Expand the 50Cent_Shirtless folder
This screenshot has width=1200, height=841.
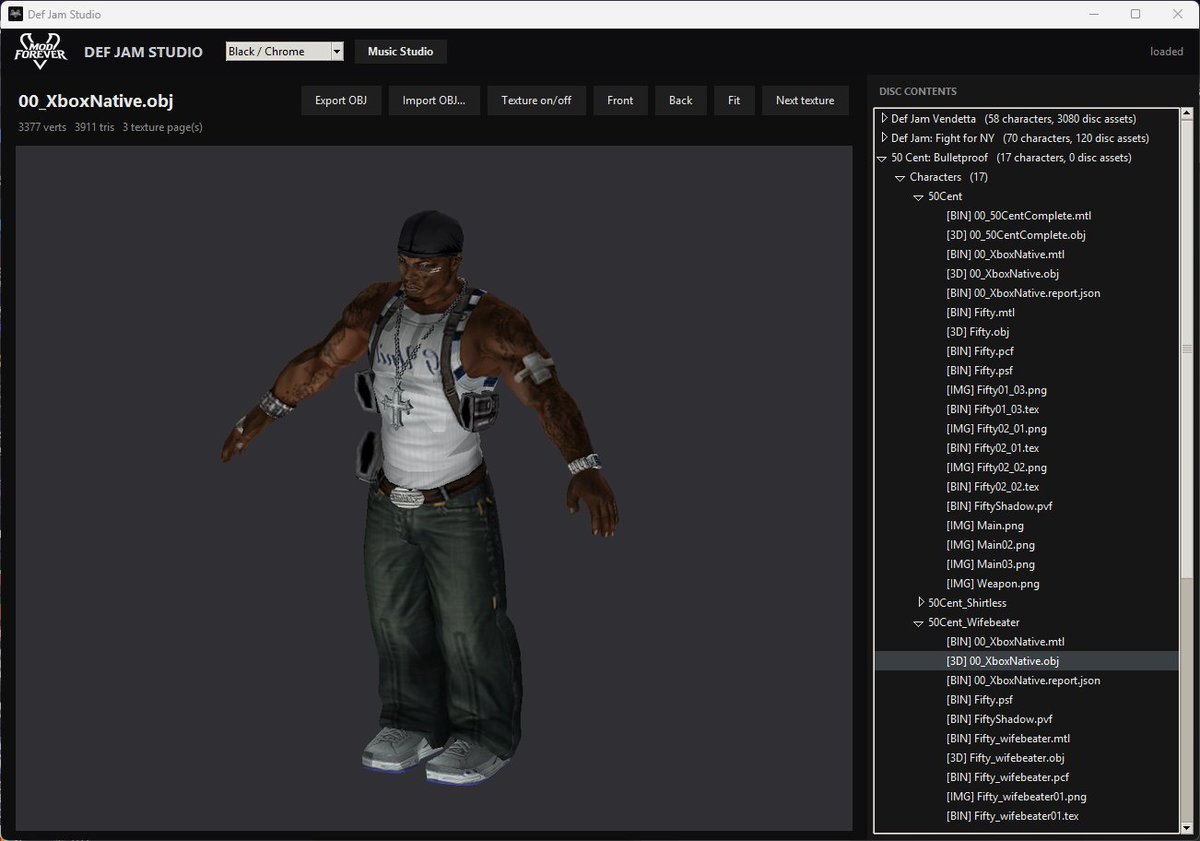point(921,603)
